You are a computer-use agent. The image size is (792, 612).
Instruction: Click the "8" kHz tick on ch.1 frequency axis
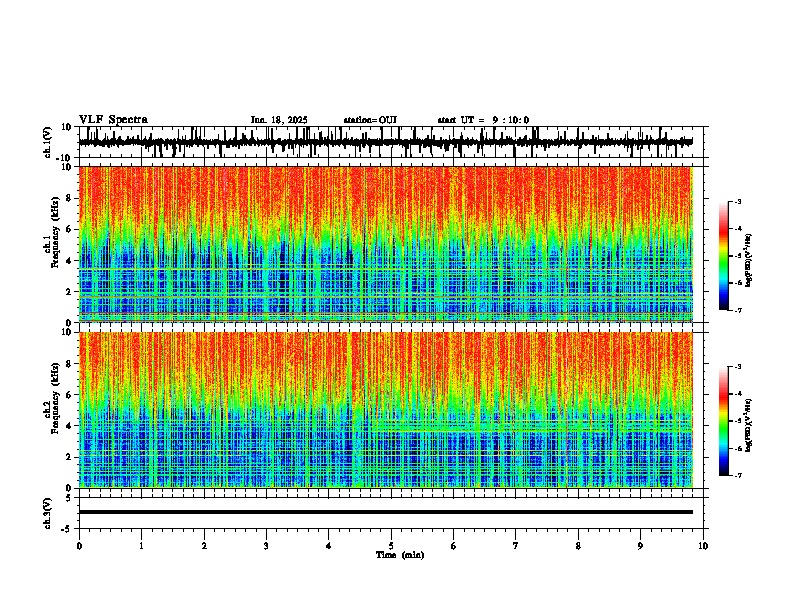pyautogui.click(x=70, y=198)
